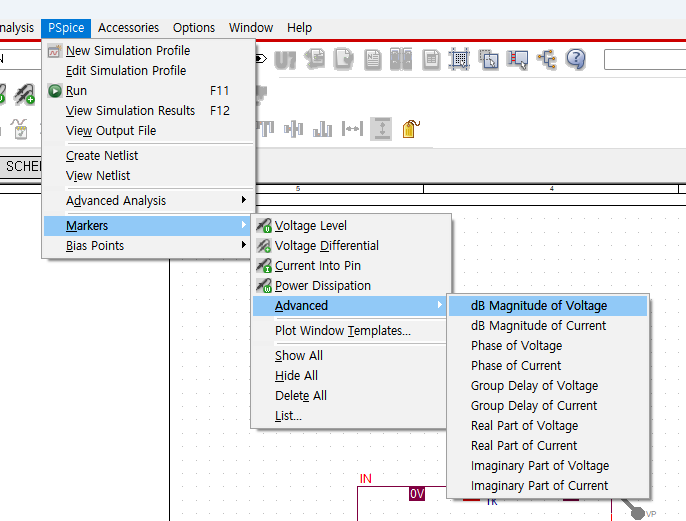
Task: Click the Area Select toolbar icon
Action: (488, 59)
